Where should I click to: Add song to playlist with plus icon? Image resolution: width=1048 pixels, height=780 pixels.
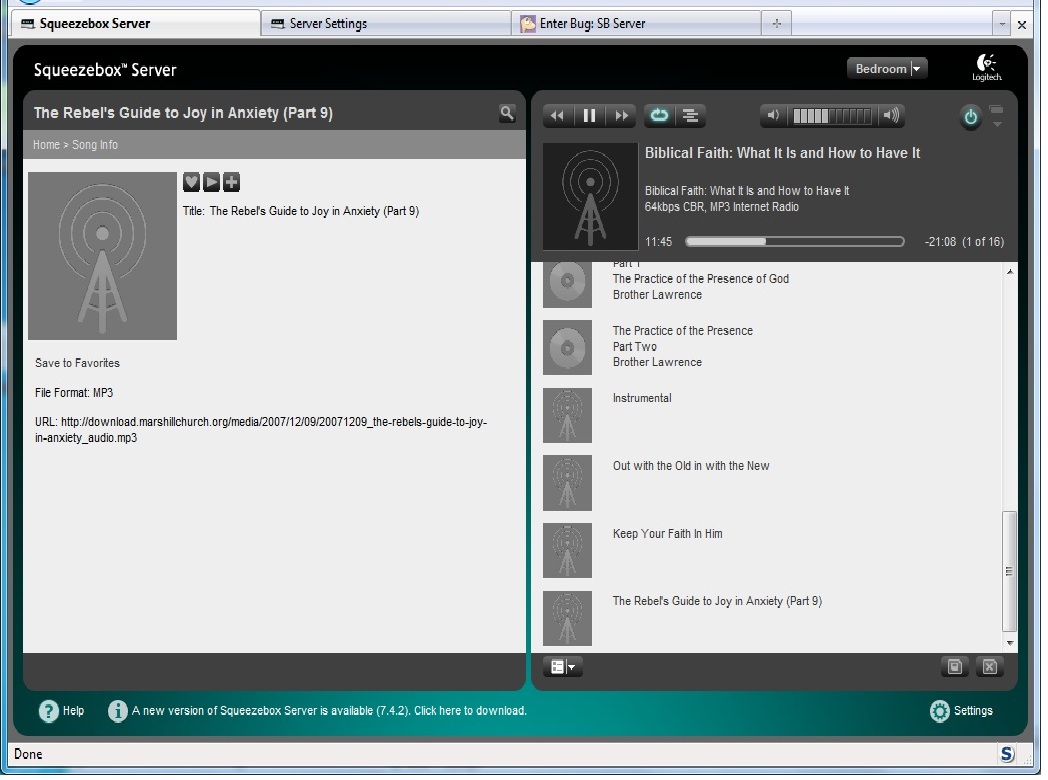tap(231, 181)
